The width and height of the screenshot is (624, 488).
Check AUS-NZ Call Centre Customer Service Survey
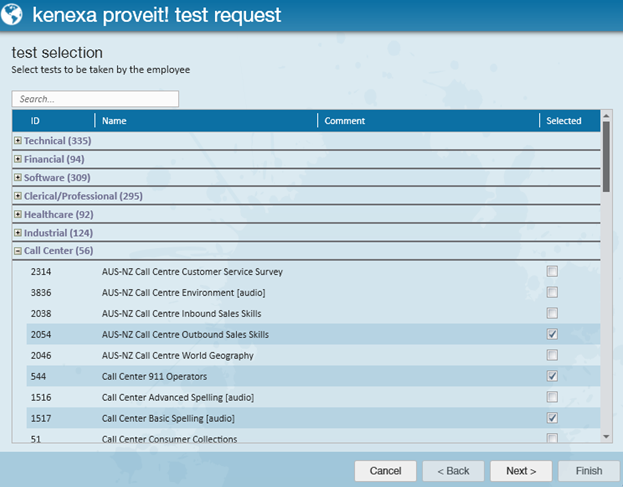point(552,271)
